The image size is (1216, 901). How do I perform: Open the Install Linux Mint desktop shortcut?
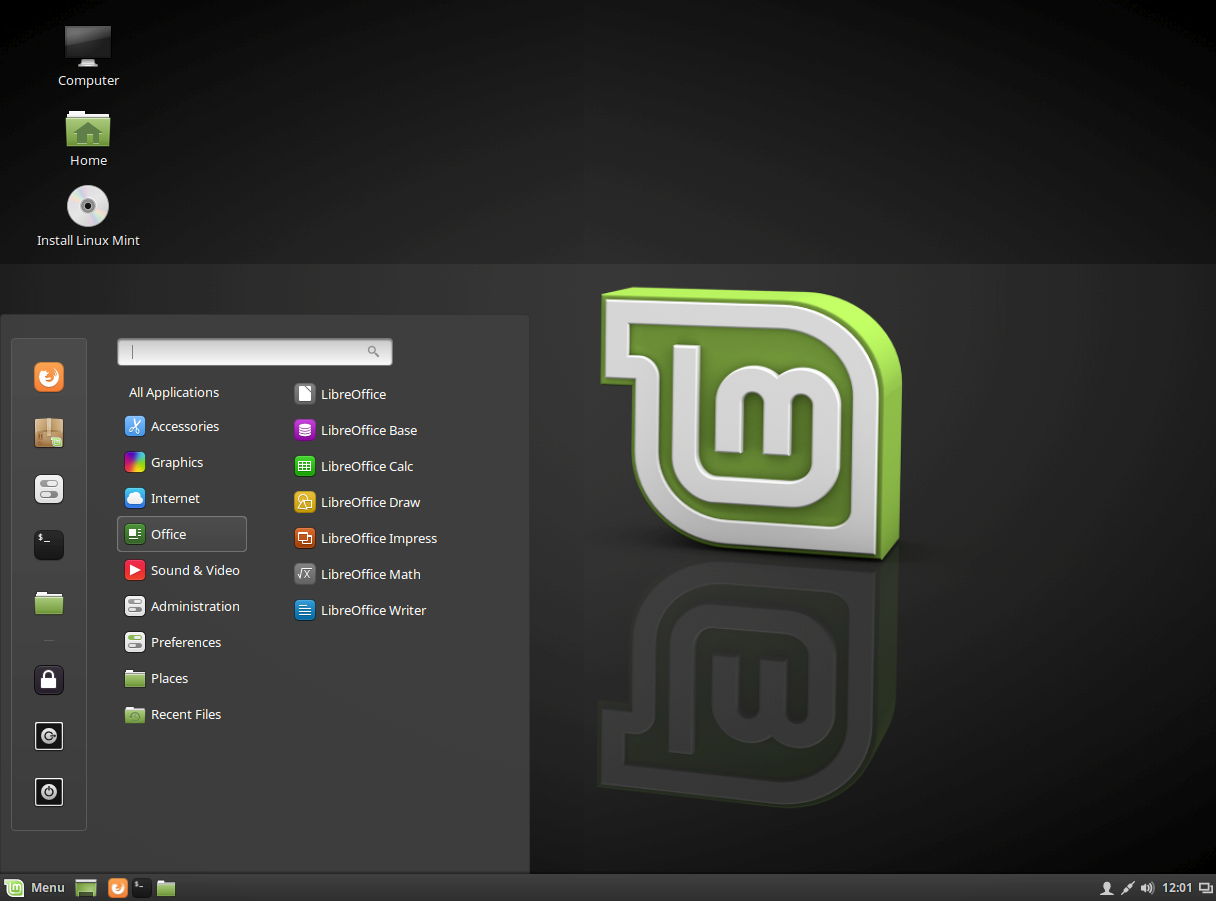coord(88,207)
